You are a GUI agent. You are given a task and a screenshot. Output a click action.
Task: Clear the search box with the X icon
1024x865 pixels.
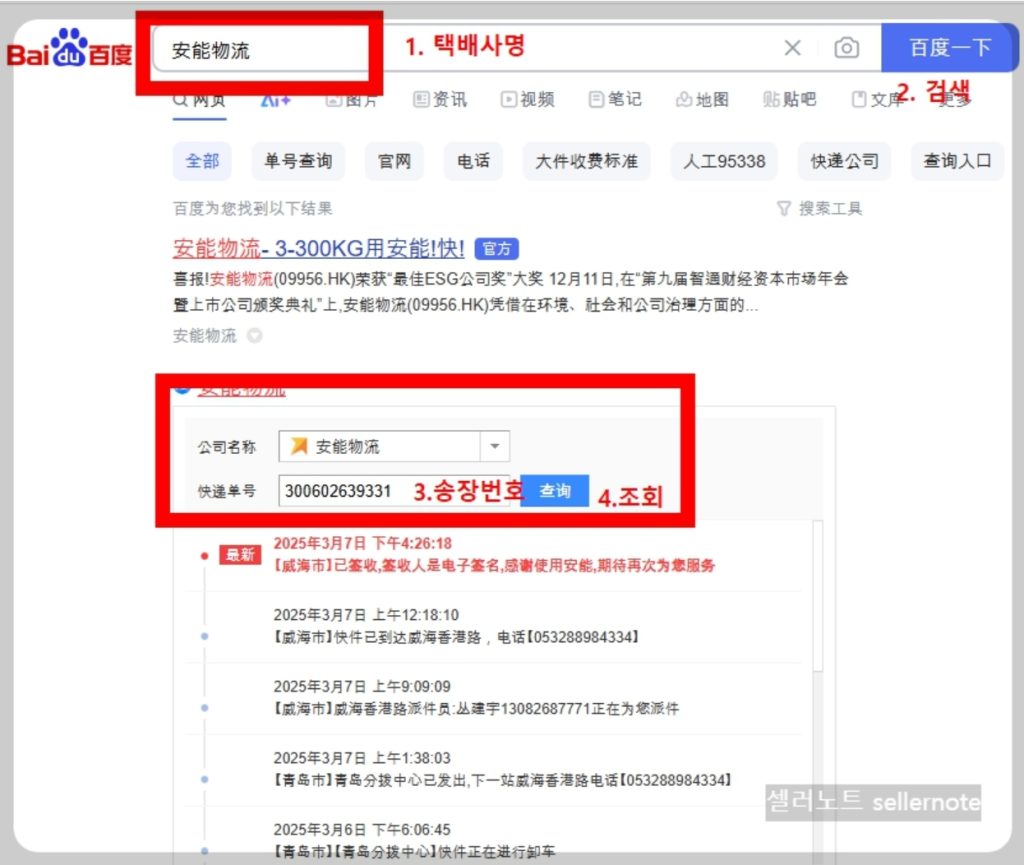792,48
